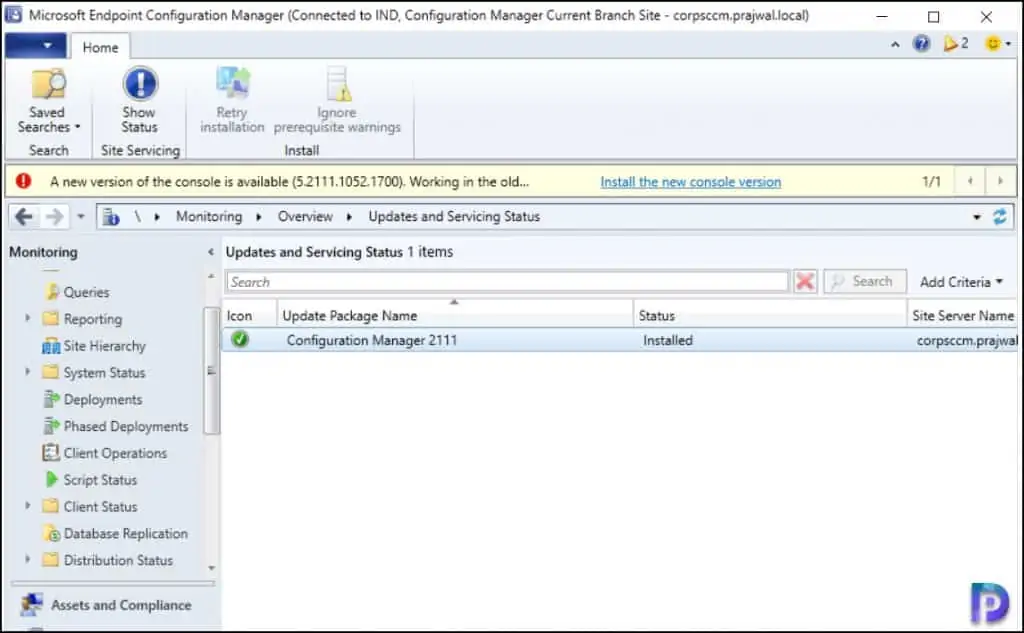1024x633 pixels.
Task: Click the tree scrollbar down arrow
Action: pos(211,568)
